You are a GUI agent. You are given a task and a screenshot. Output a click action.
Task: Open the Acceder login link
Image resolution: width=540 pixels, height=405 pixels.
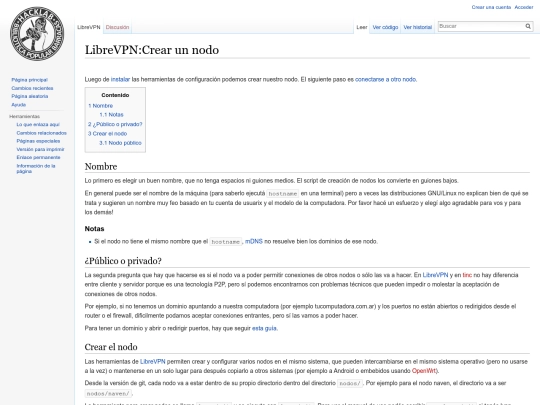click(524, 7)
